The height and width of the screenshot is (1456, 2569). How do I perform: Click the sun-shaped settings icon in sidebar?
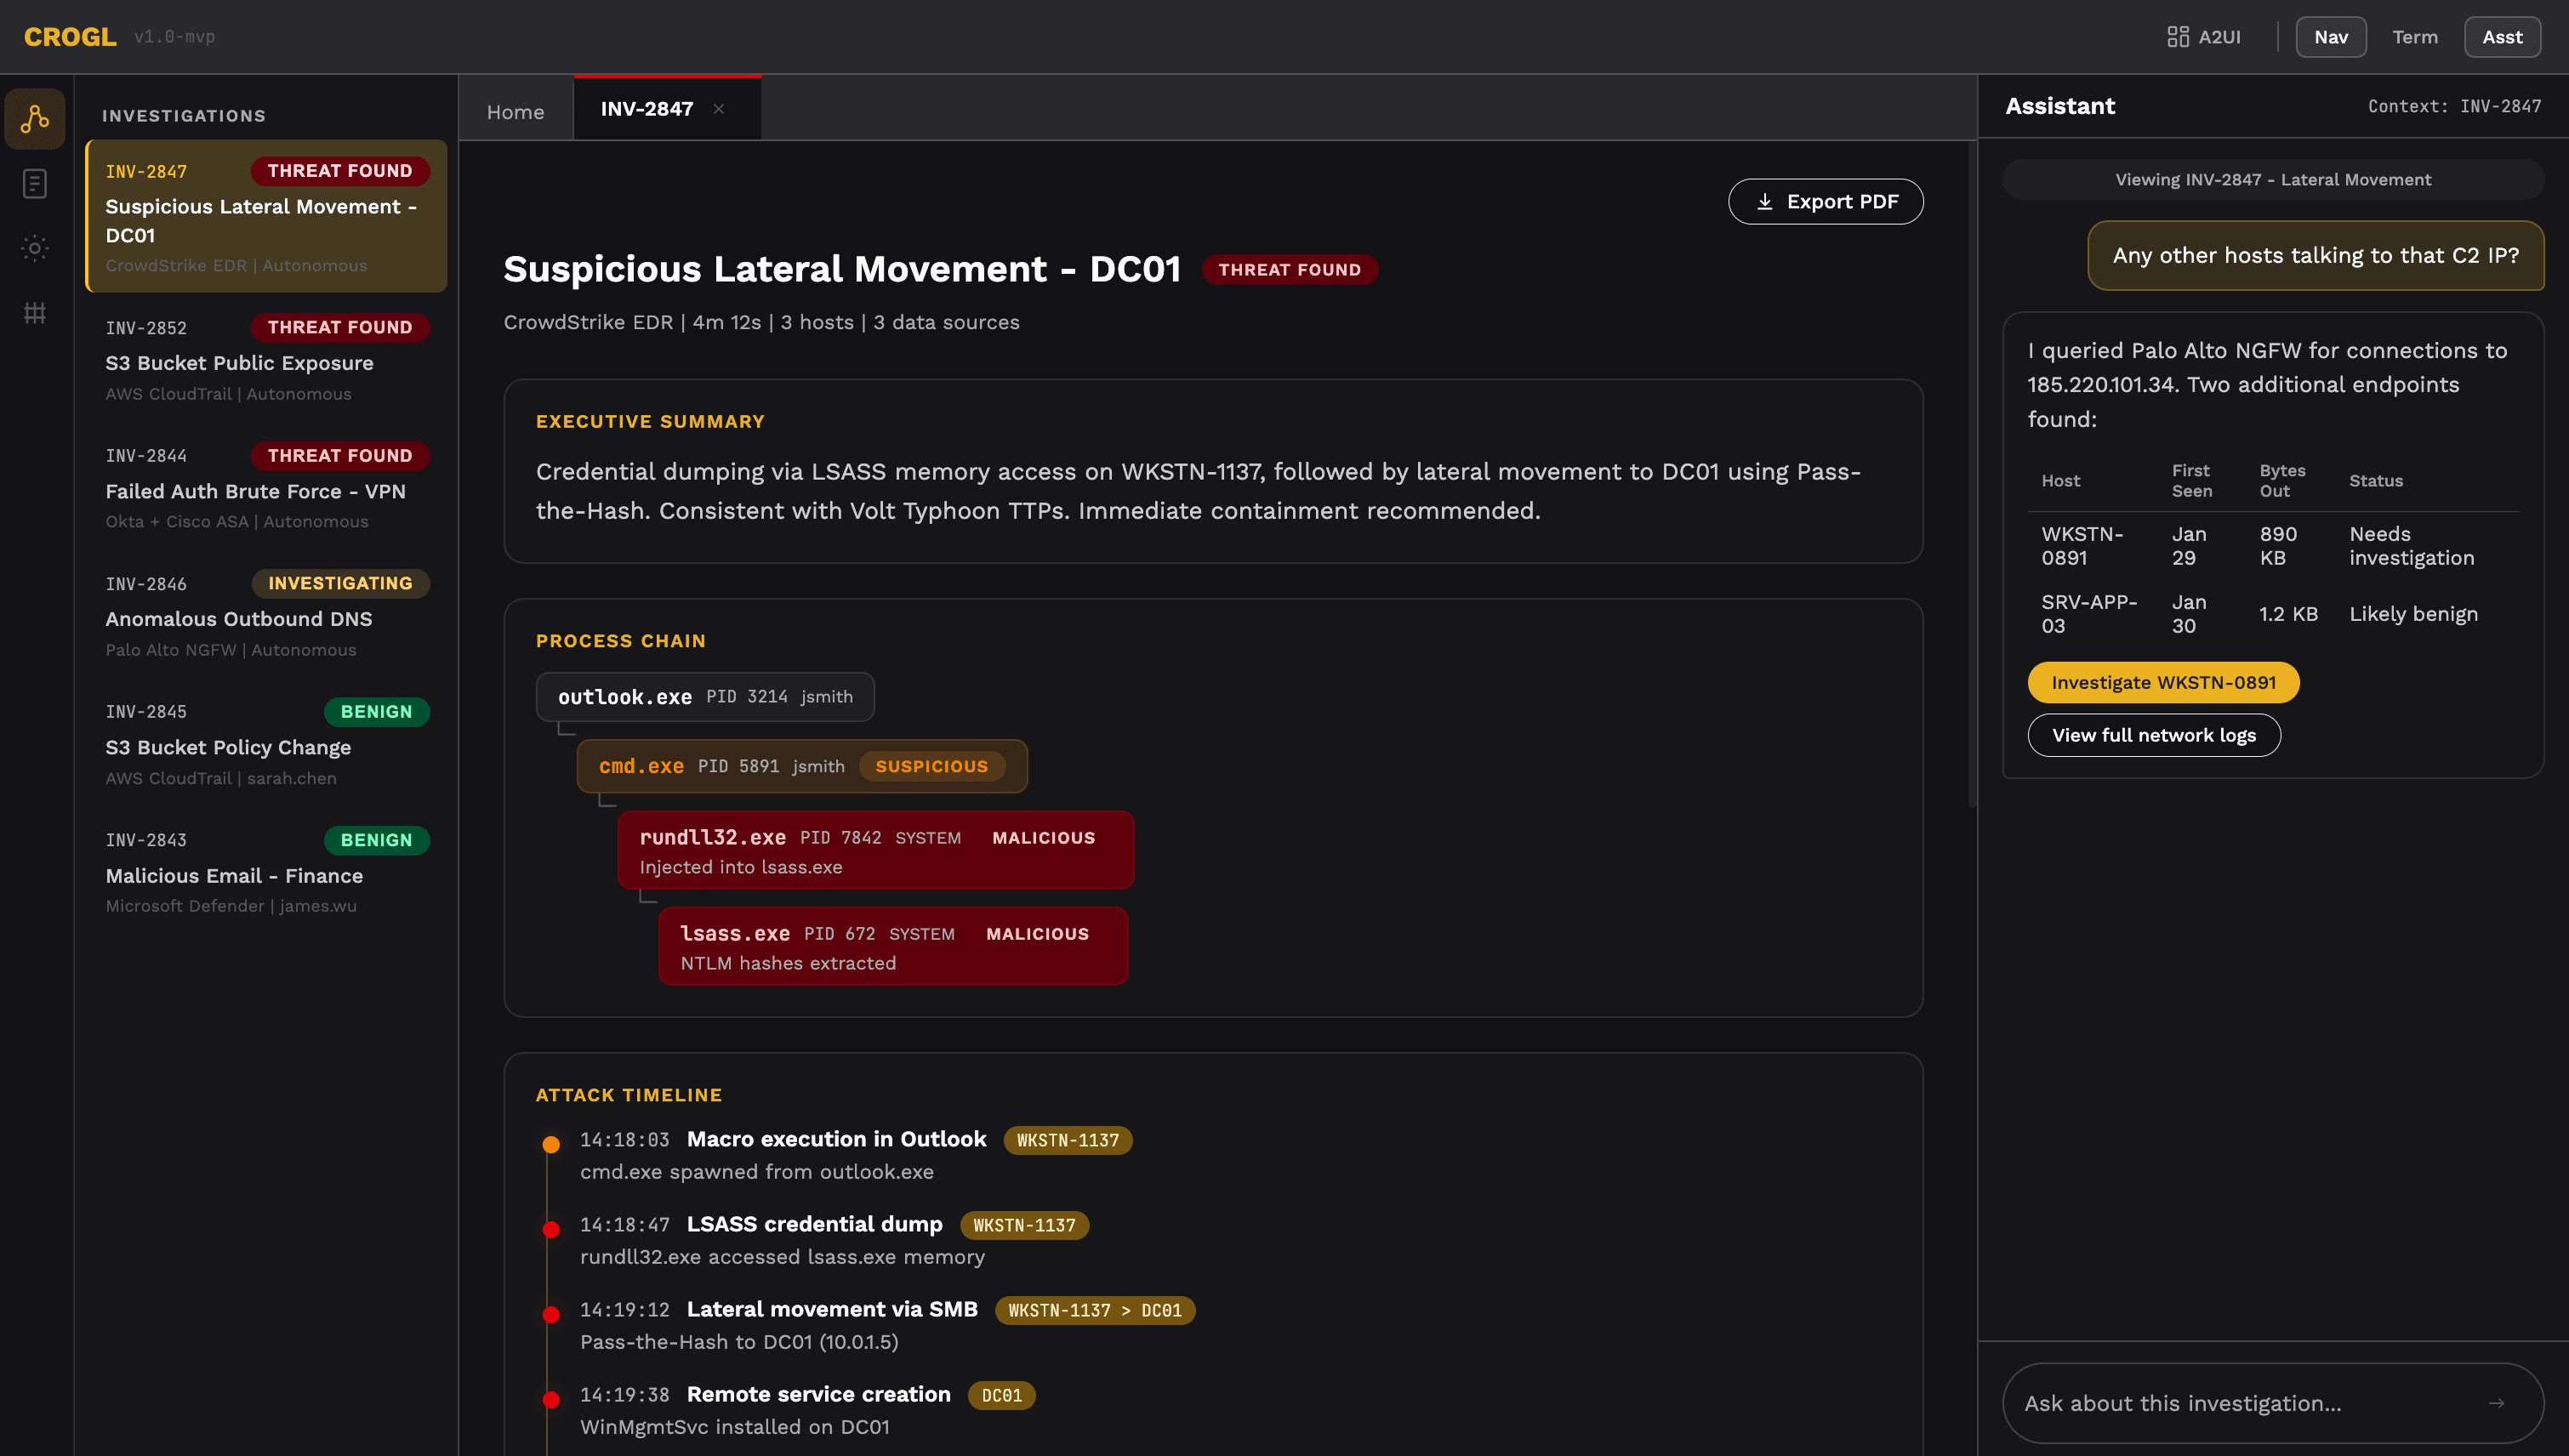[34, 248]
